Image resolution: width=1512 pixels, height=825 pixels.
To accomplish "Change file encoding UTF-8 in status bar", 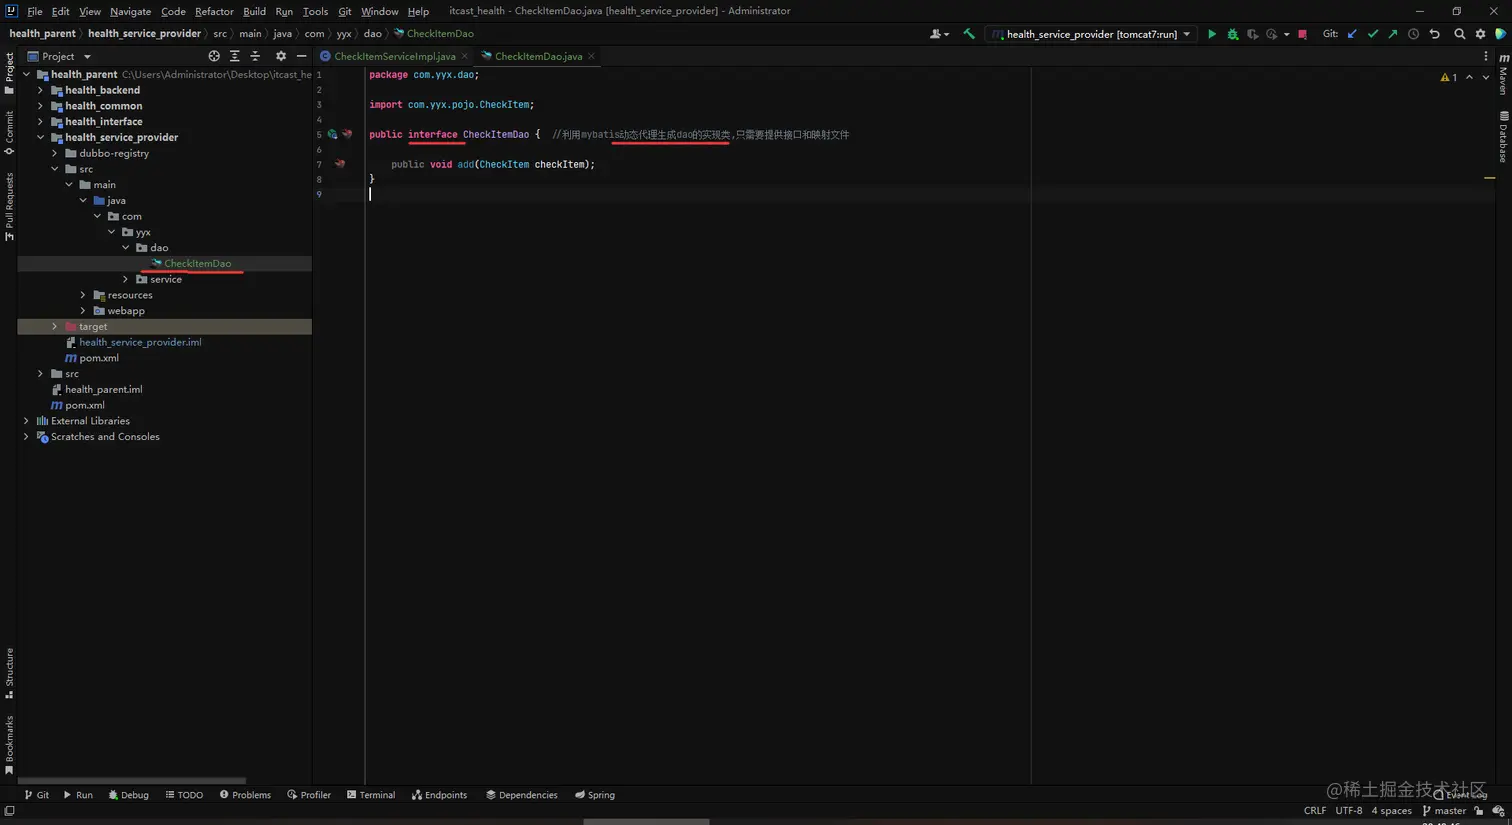I will (x=1349, y=811).
